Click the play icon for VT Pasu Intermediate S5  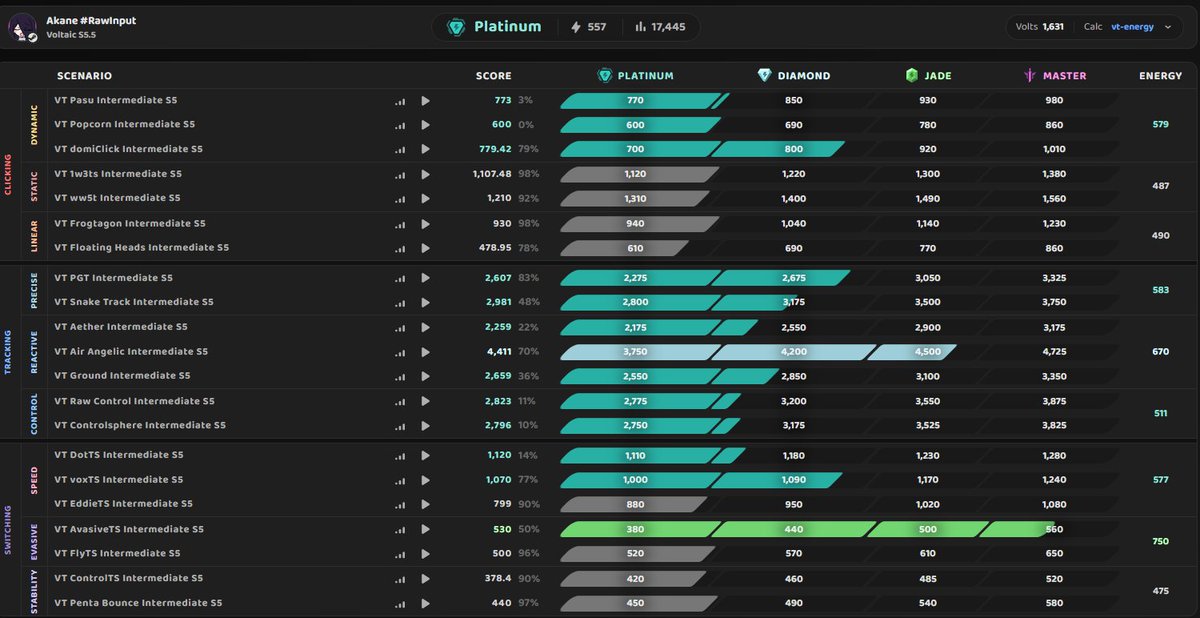[425, 100]
